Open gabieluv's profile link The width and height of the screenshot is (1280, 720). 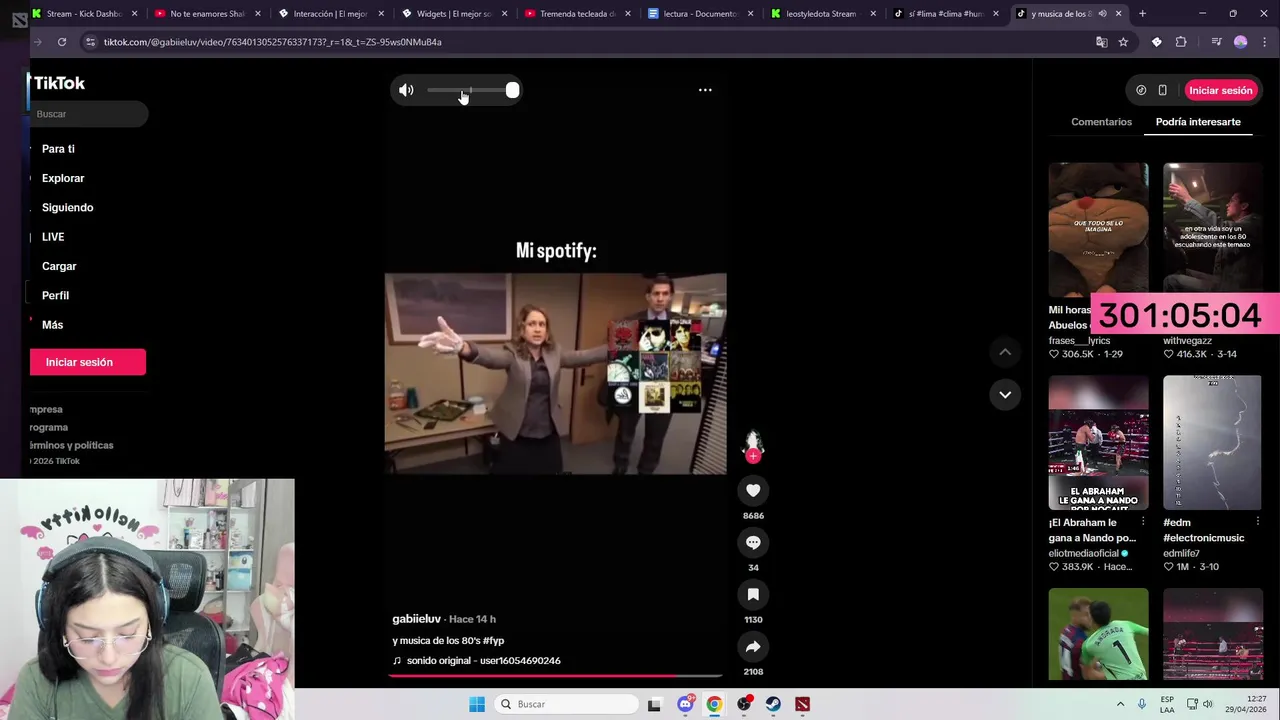pos(416,619)
